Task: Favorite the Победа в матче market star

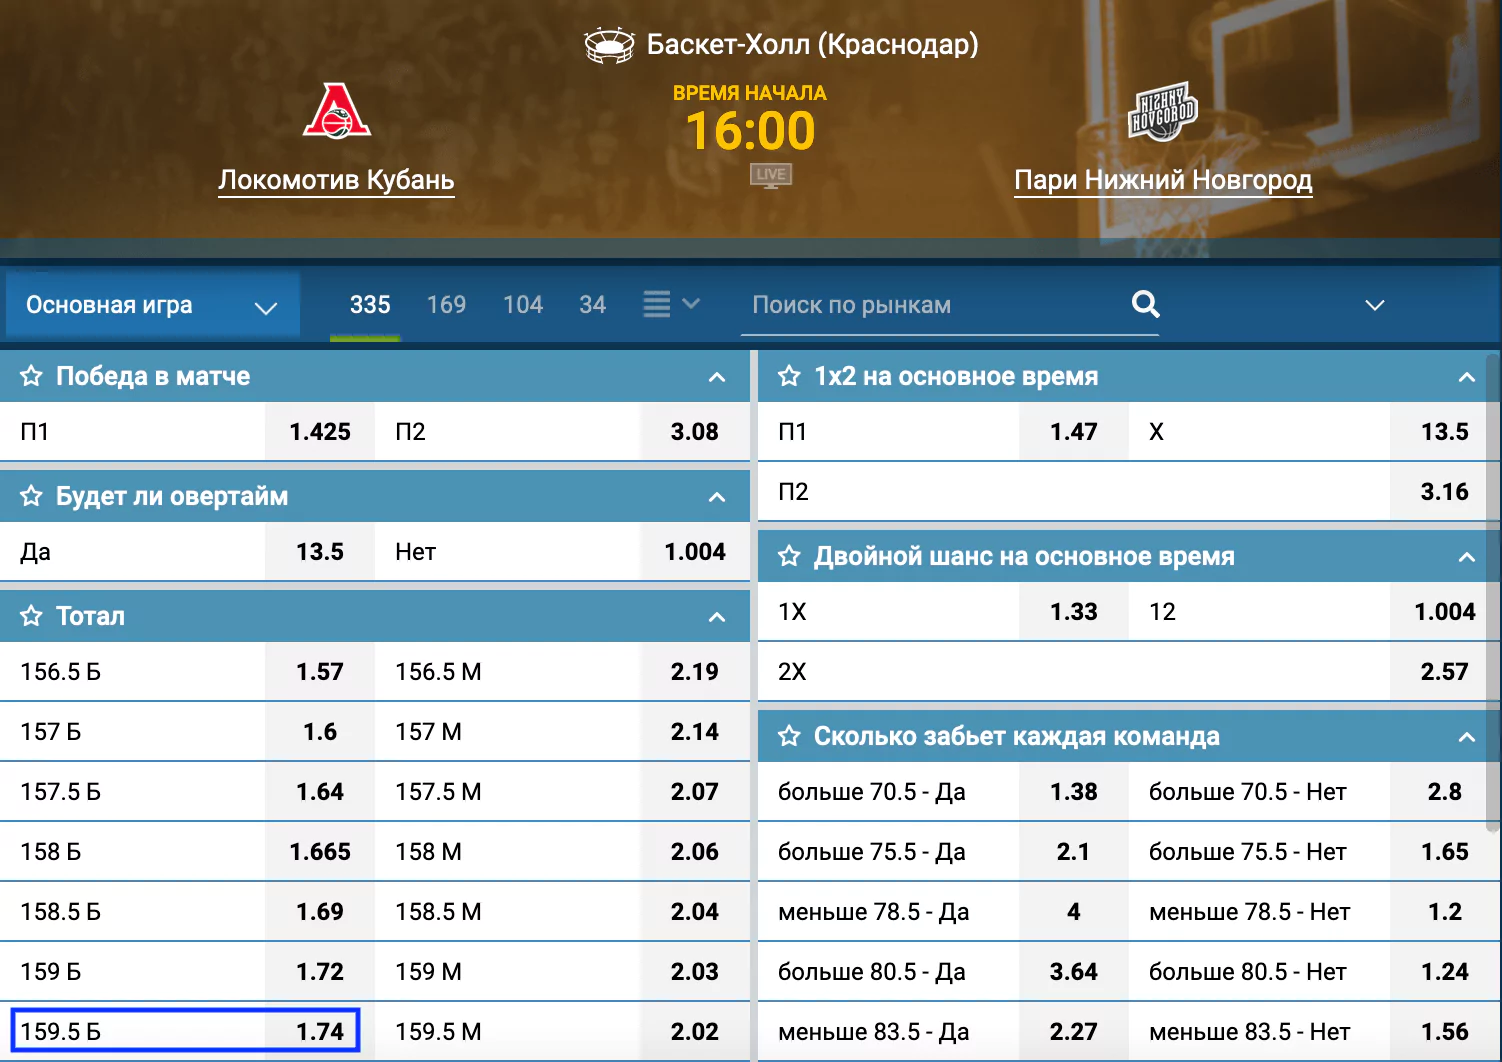Action: point(32,376)
